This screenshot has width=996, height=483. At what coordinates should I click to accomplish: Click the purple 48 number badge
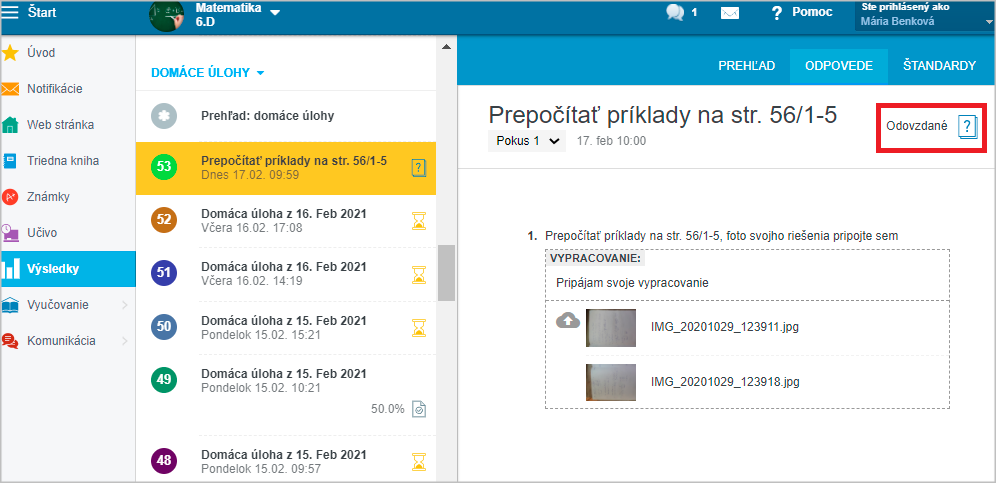[x=164, y=461]
